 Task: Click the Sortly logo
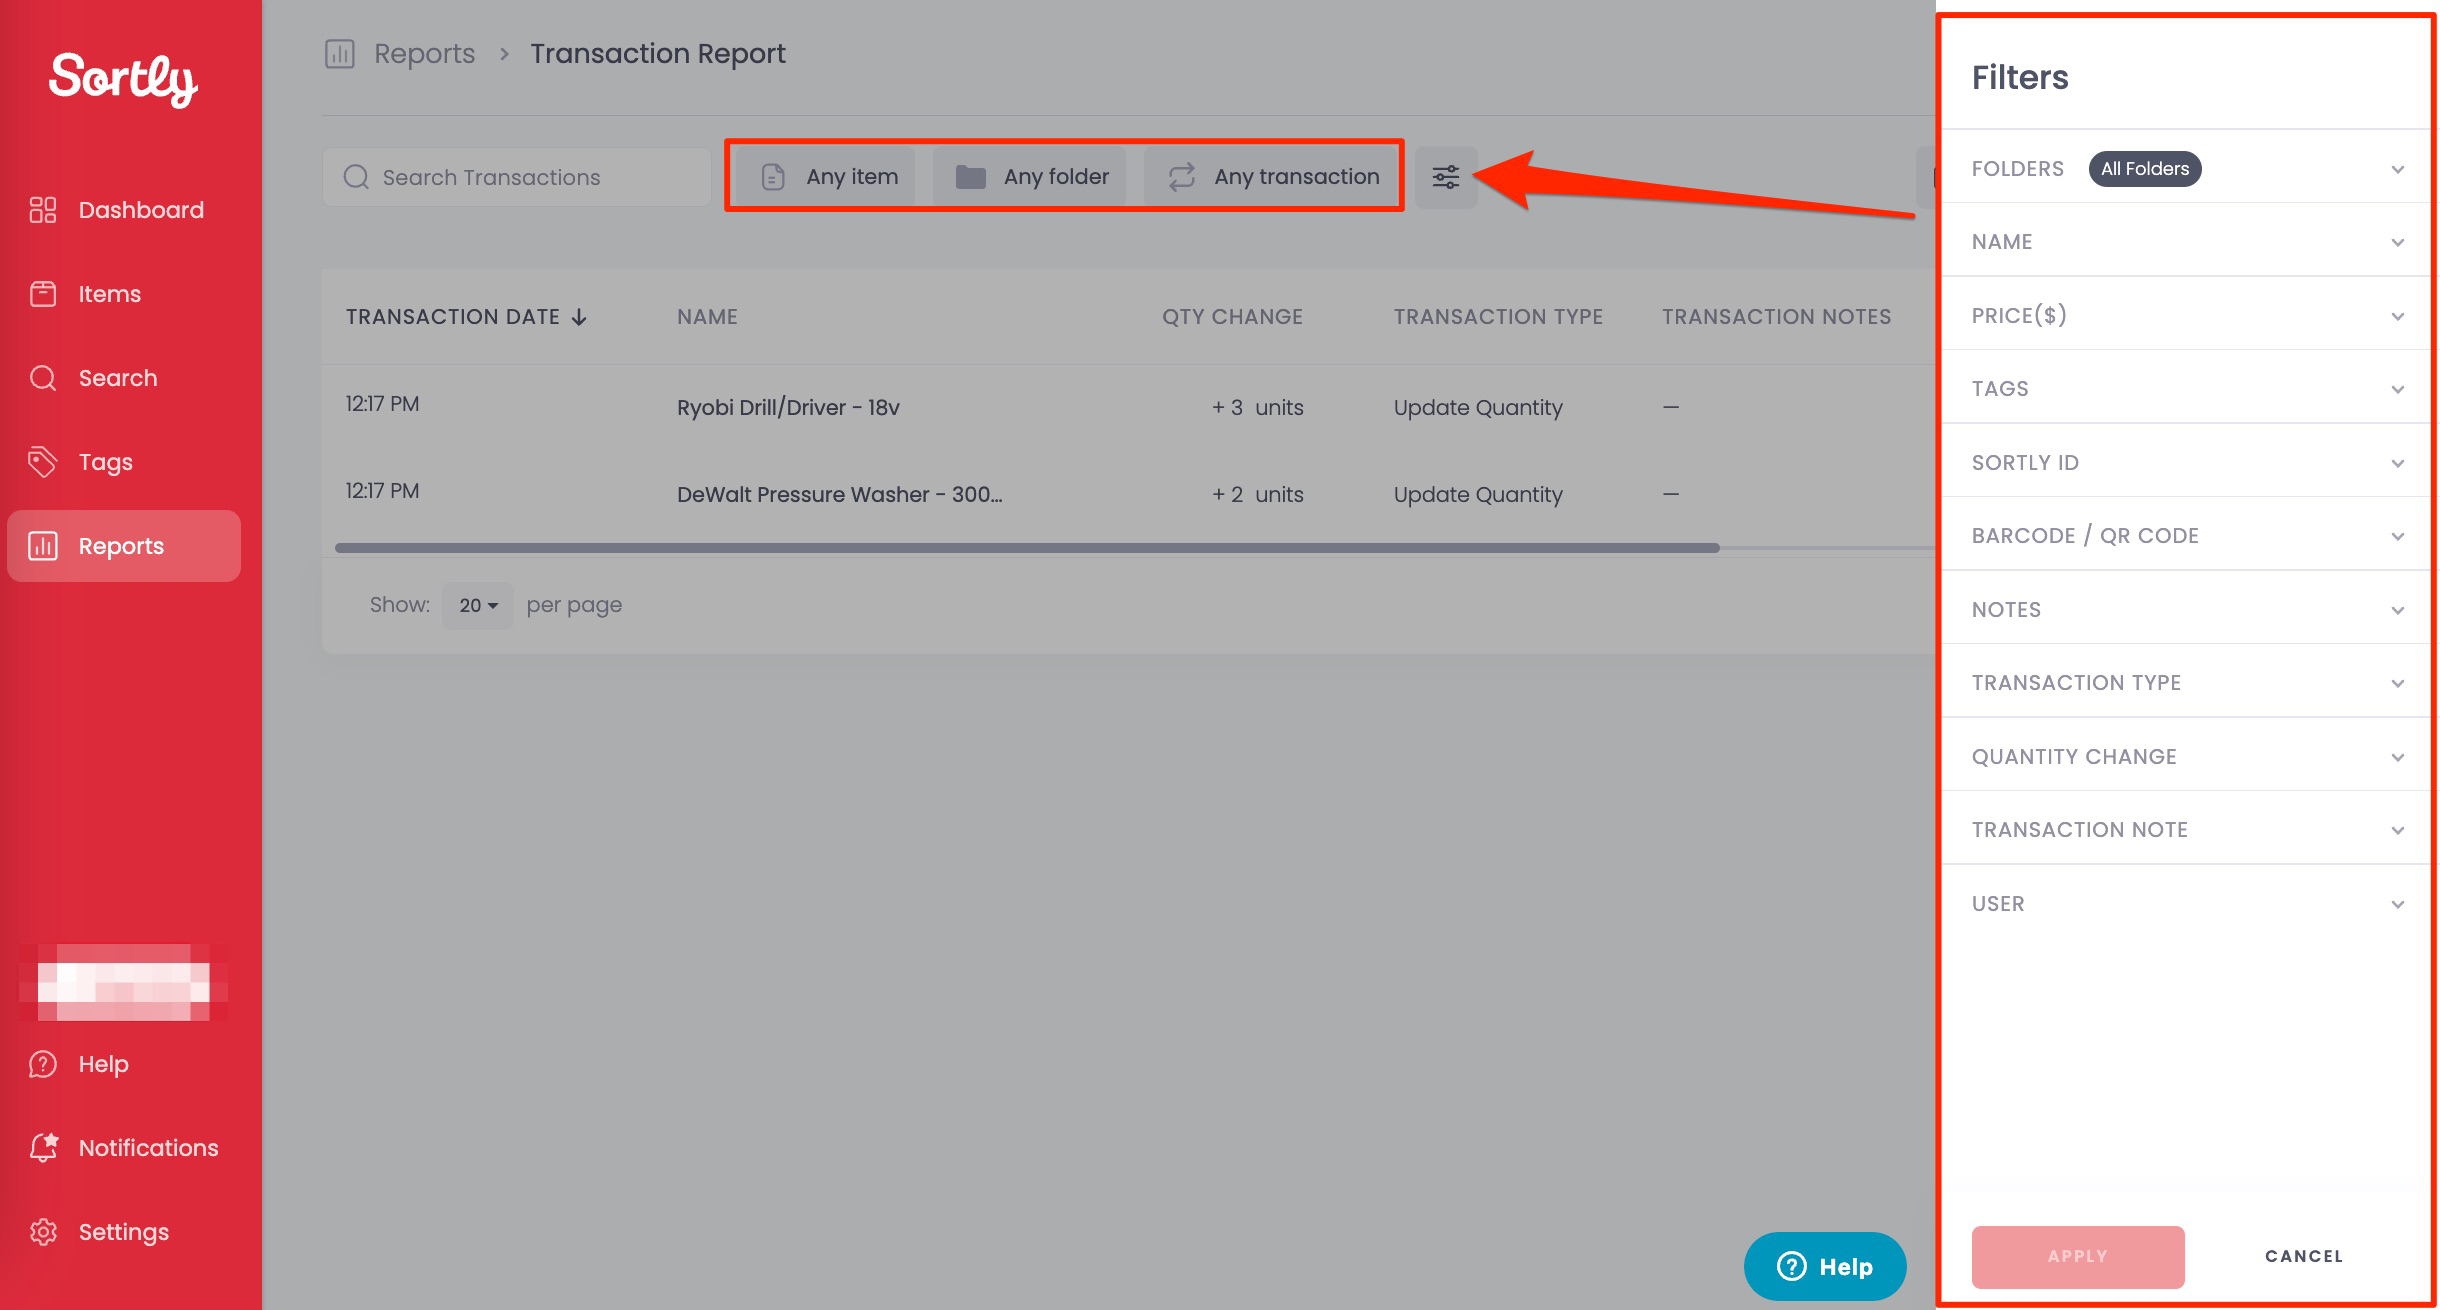[123, 78]
